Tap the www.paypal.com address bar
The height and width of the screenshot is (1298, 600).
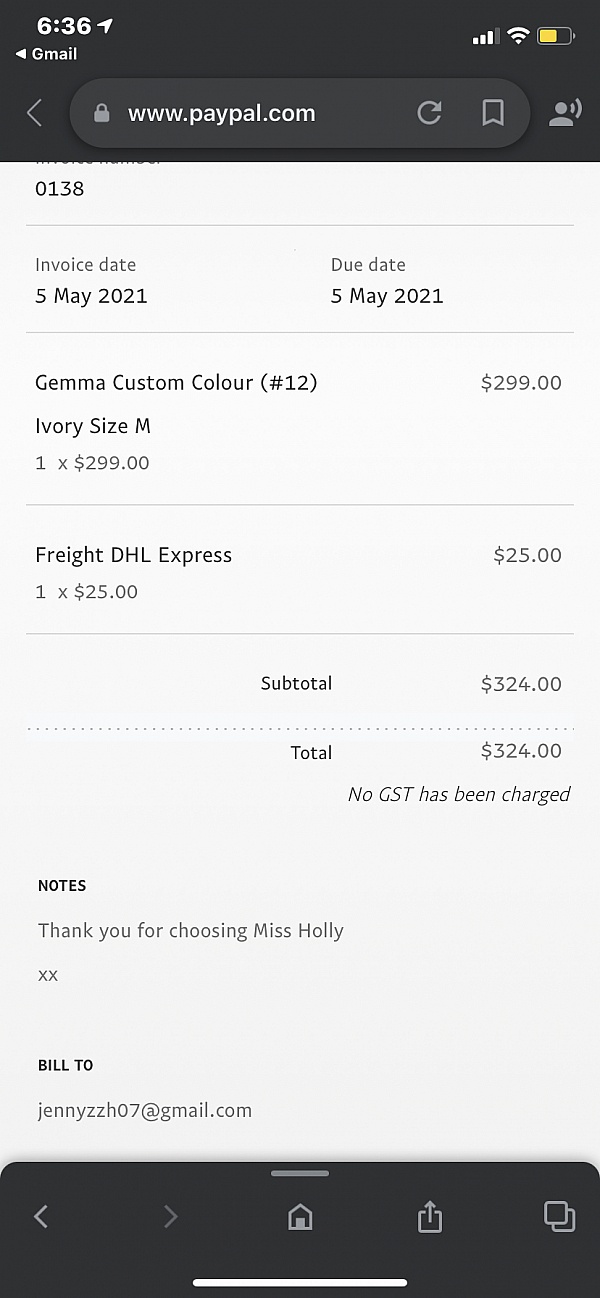click(222, 114)
